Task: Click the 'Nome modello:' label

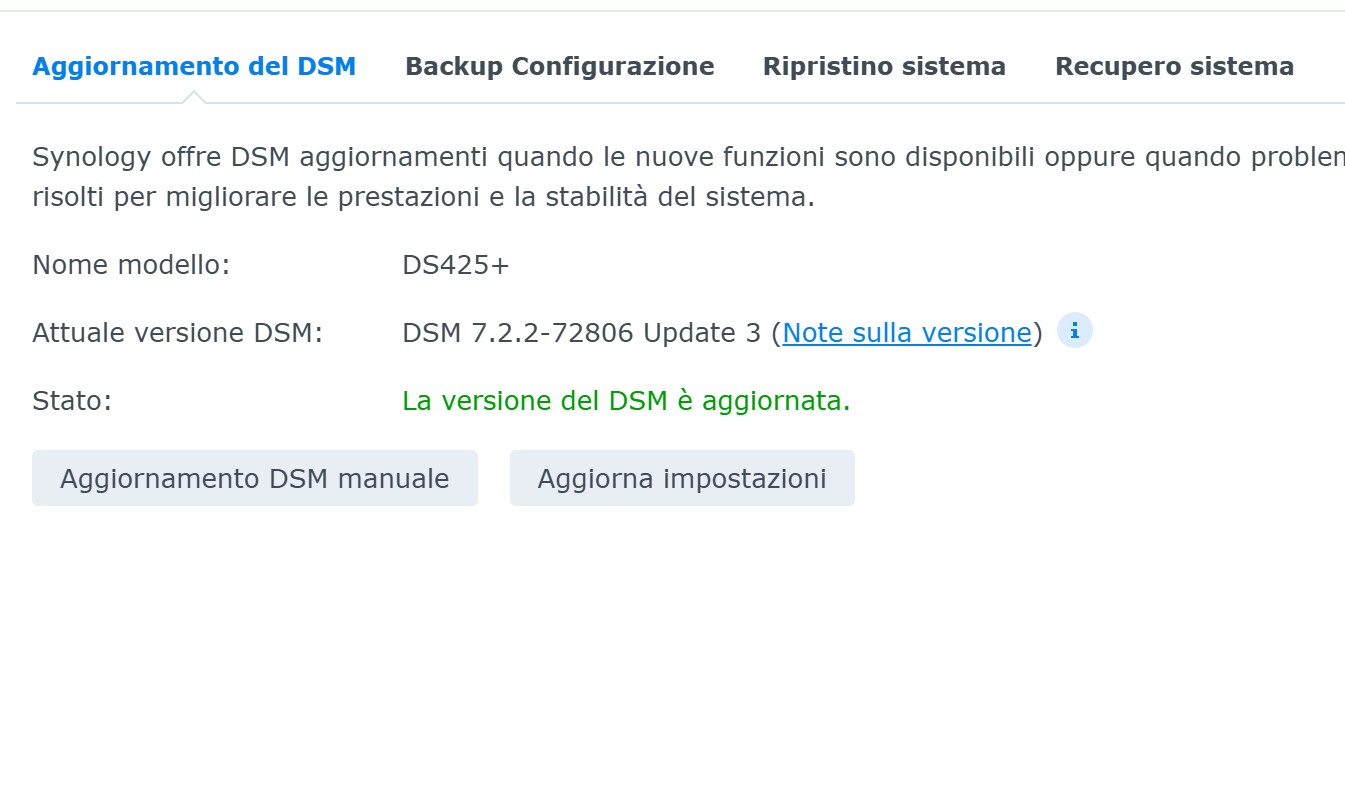Action: pyautogui.click(x=131, y=265)
